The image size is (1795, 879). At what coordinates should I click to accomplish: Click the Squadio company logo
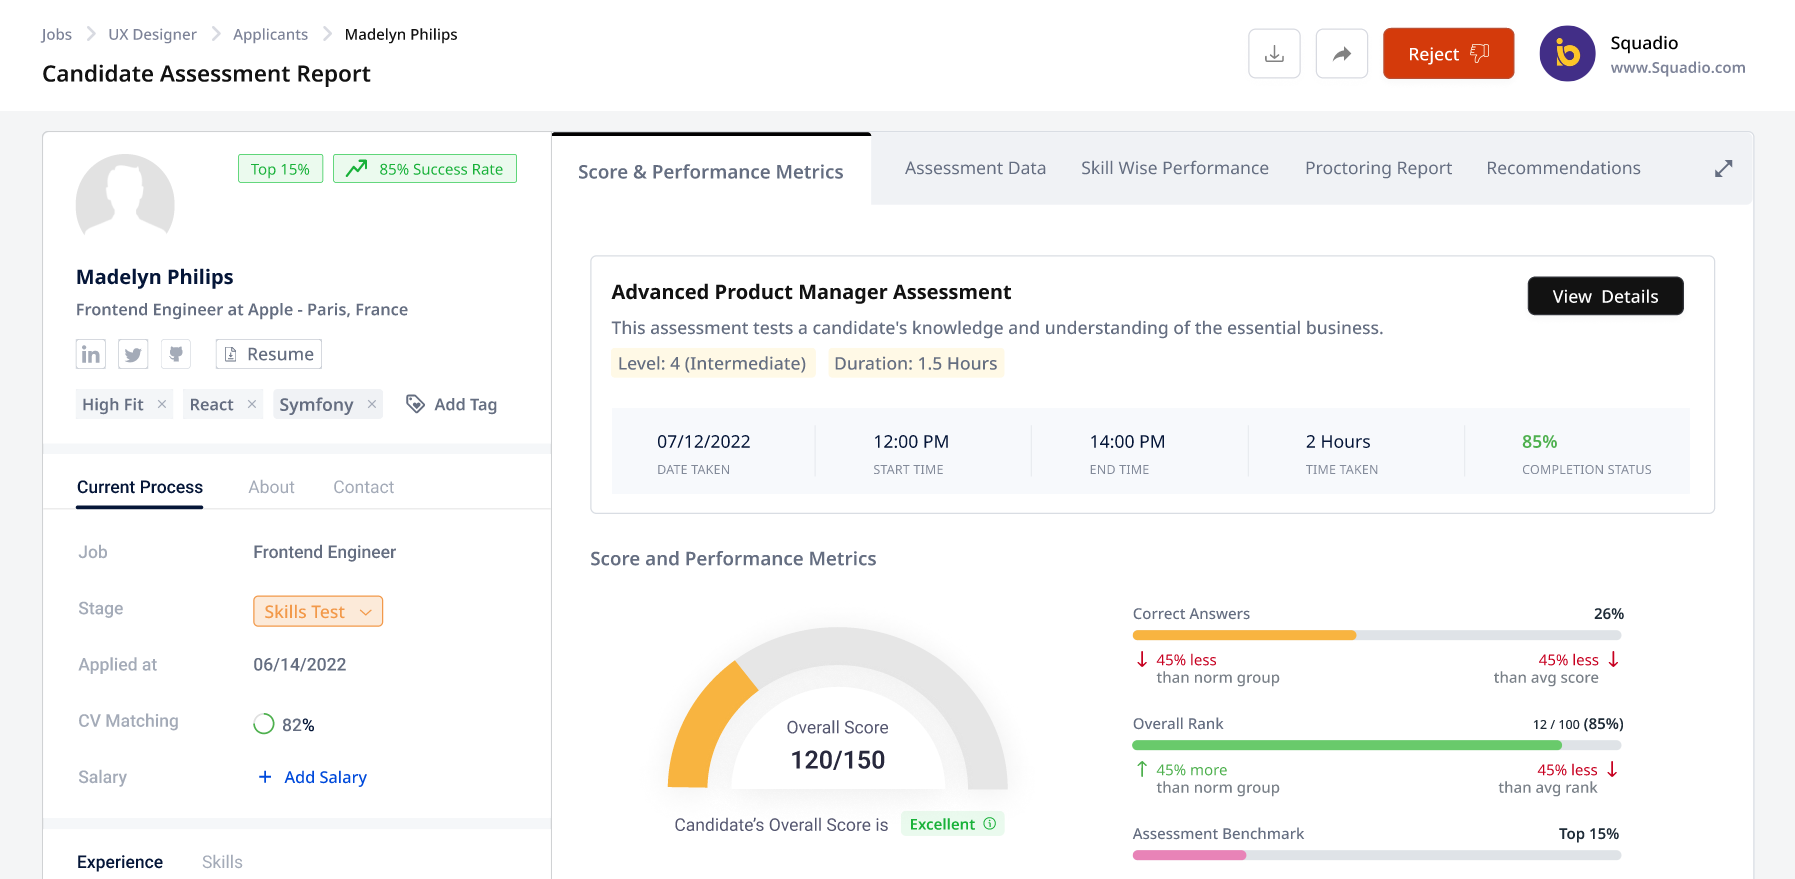tap(1567, 54)
